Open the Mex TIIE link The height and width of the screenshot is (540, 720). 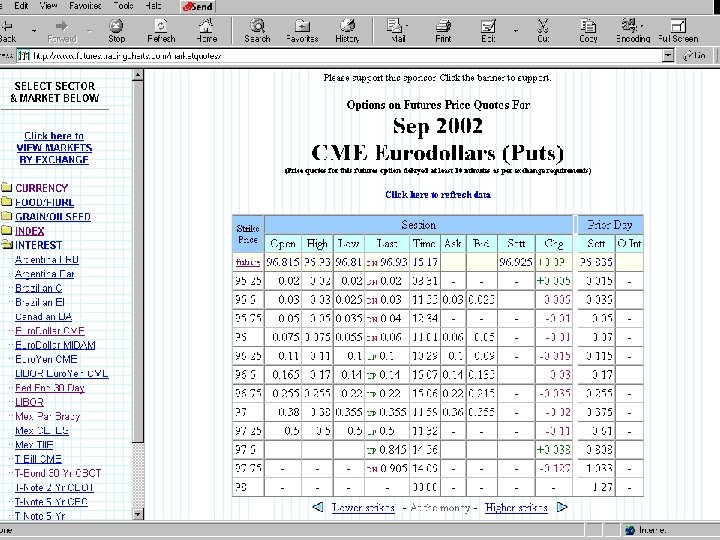34,444
